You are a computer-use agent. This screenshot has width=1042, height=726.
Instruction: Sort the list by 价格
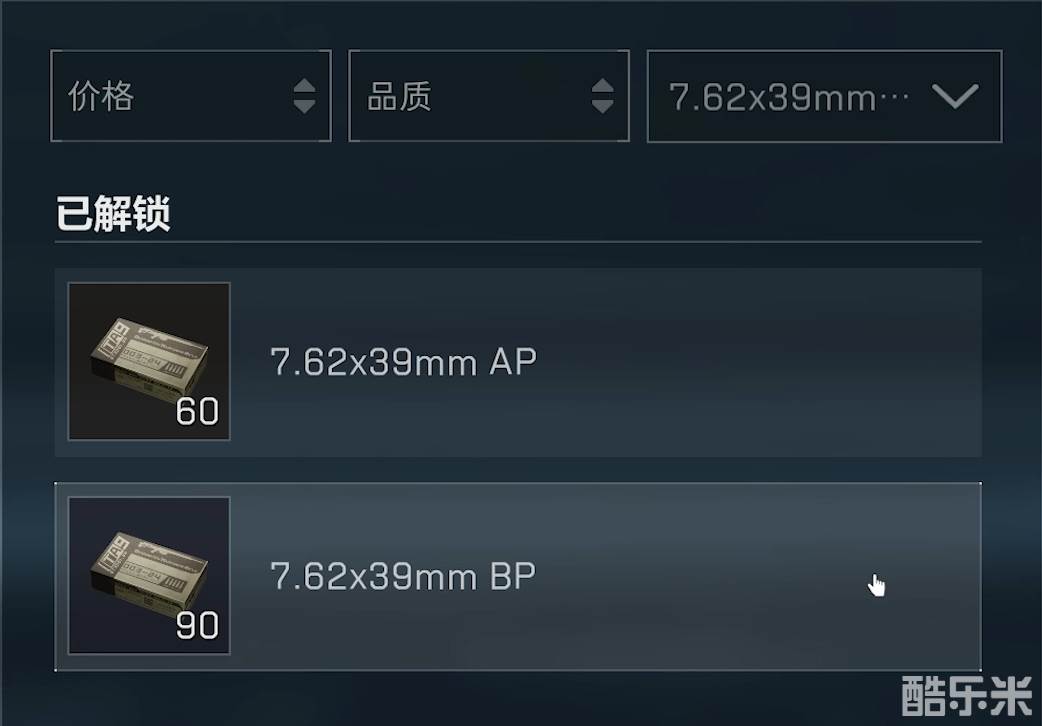(191, 96)
